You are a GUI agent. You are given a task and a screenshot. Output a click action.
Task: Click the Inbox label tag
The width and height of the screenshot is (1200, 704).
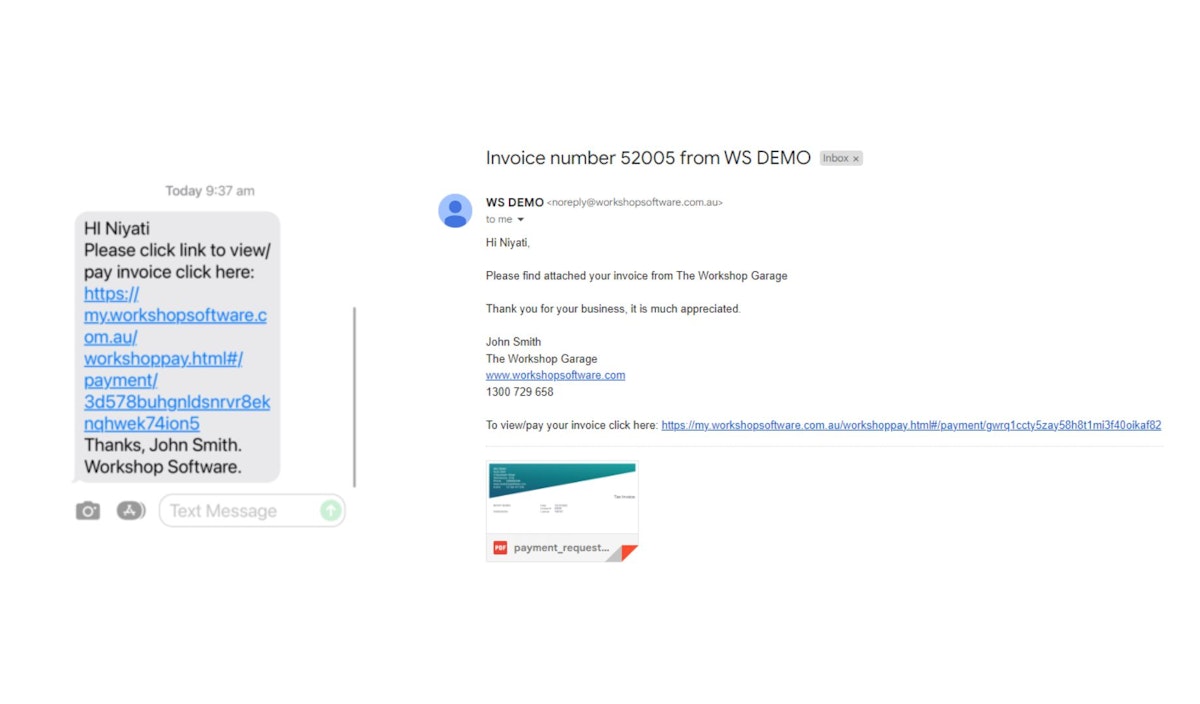coord(835,158)
